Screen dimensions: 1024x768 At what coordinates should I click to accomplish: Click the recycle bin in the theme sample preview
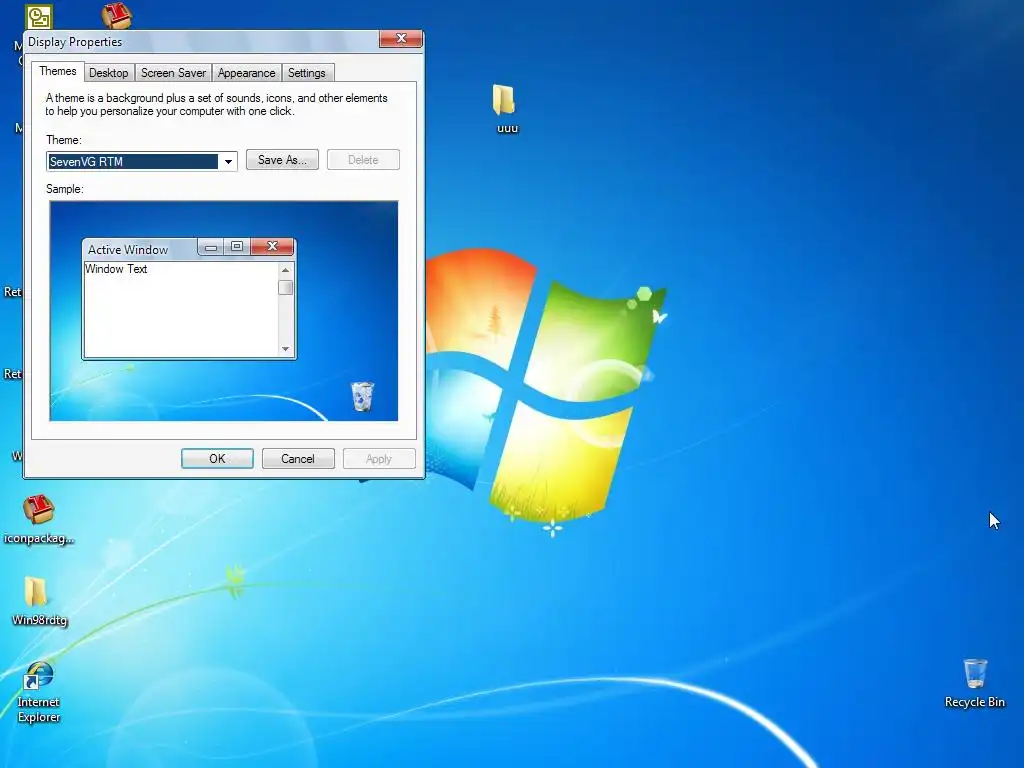coord(362,396)
